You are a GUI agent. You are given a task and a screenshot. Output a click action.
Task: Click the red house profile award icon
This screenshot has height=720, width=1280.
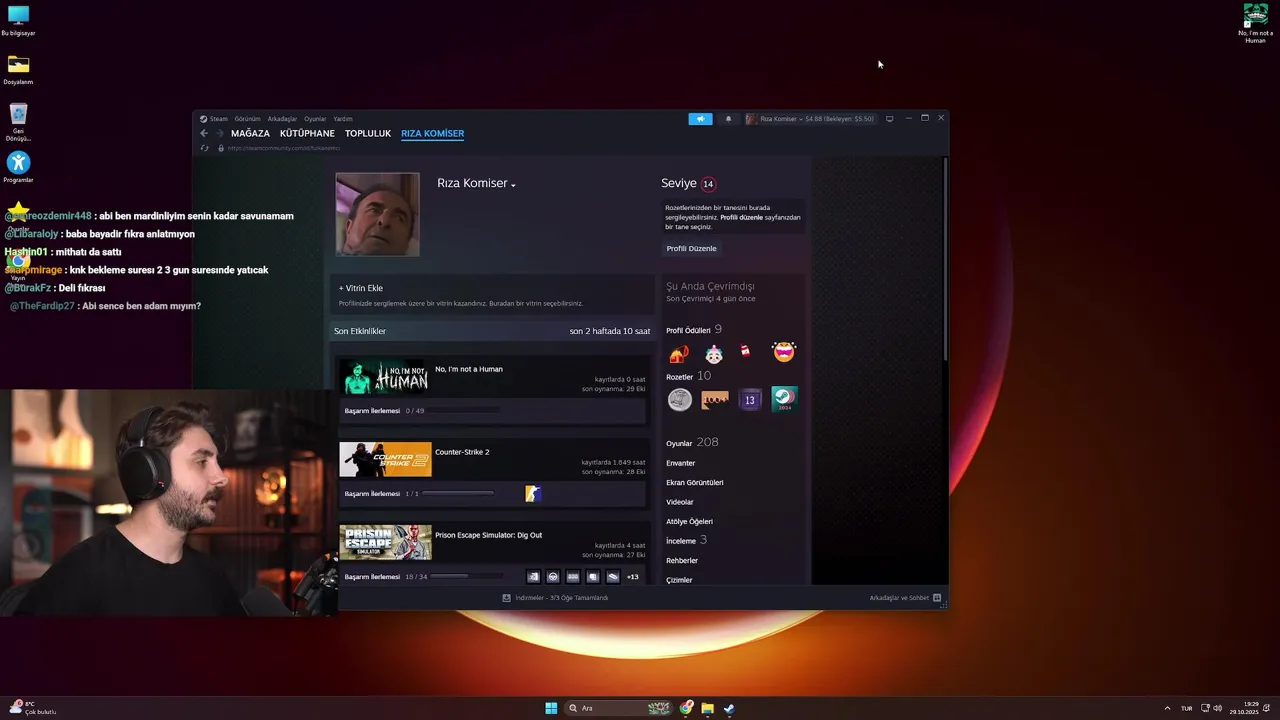(679, 353)
